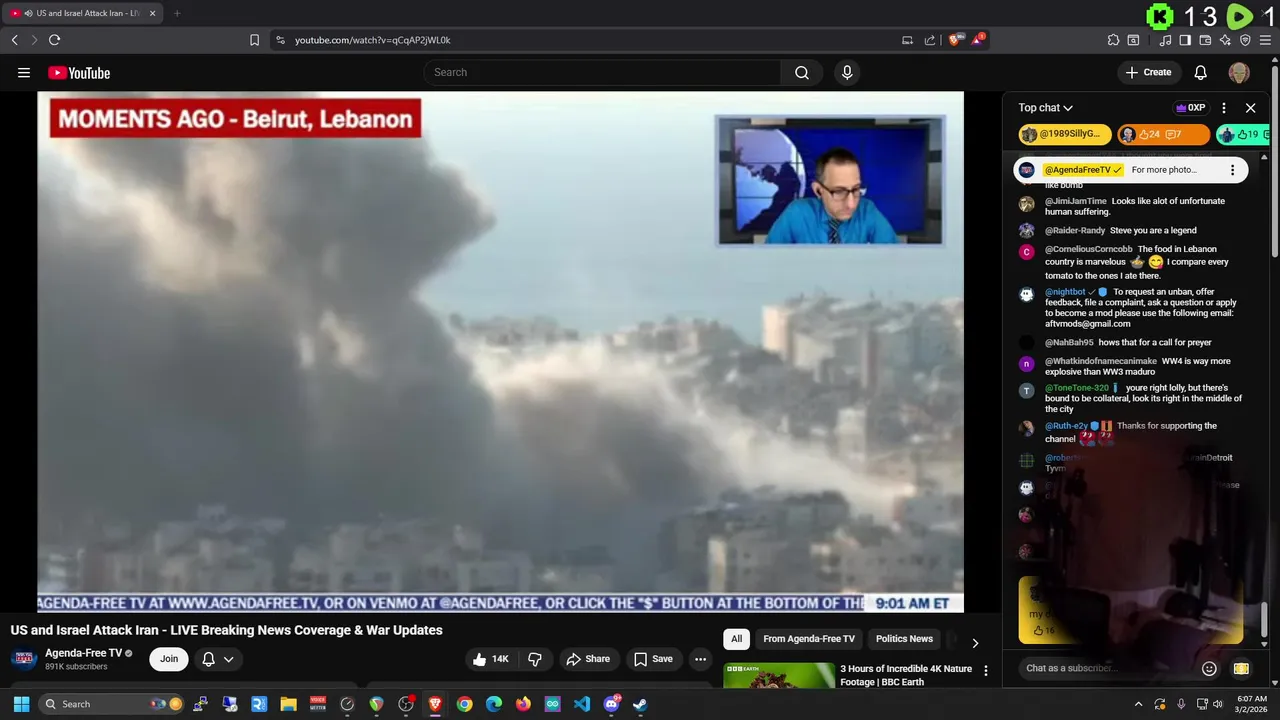Screen dimensions: 1280x720
Task: Close the US and Israel Attack Iran tab
Action: [153, 13]
